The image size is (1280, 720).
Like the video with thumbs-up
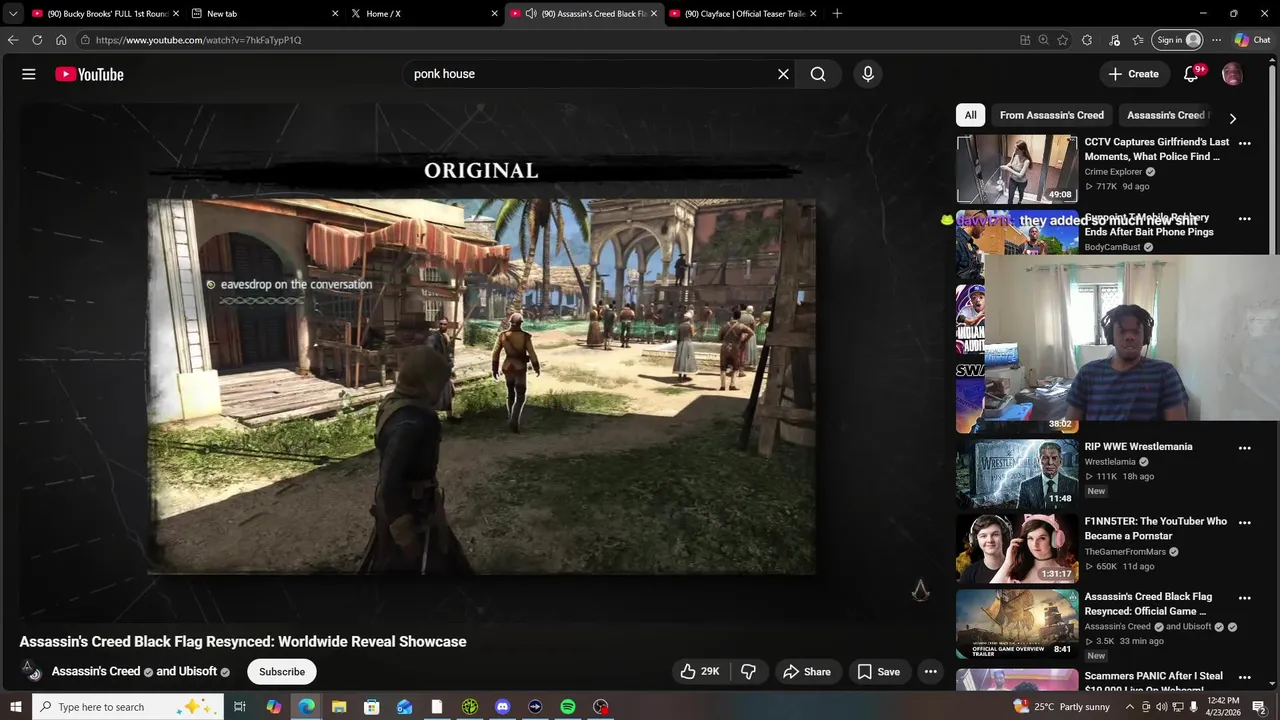[x=700, y=672]
